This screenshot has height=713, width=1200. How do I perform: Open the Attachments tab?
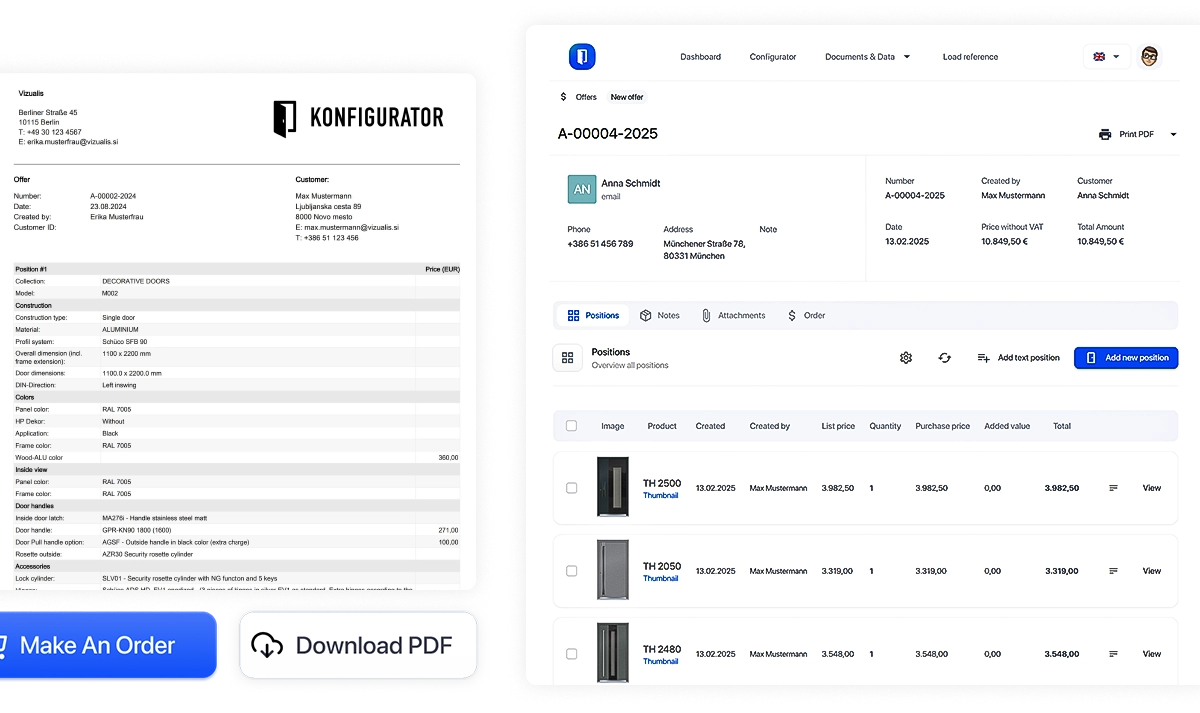tap(733, 315)
